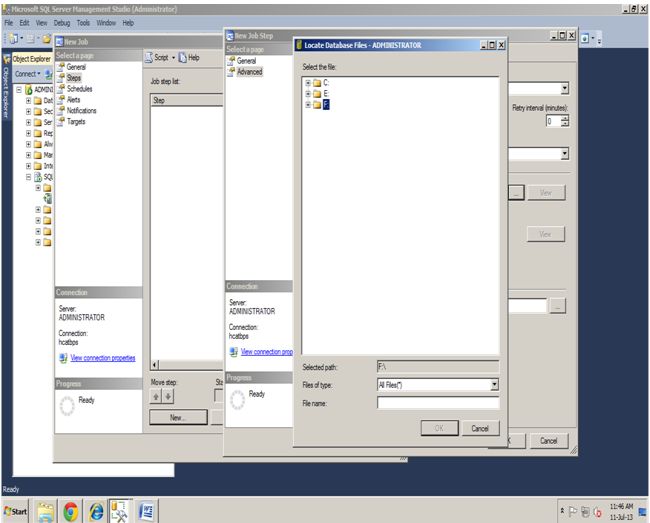Open Start menu
Image resolution: width=650 pixels, height=523 pixels.
15,511
